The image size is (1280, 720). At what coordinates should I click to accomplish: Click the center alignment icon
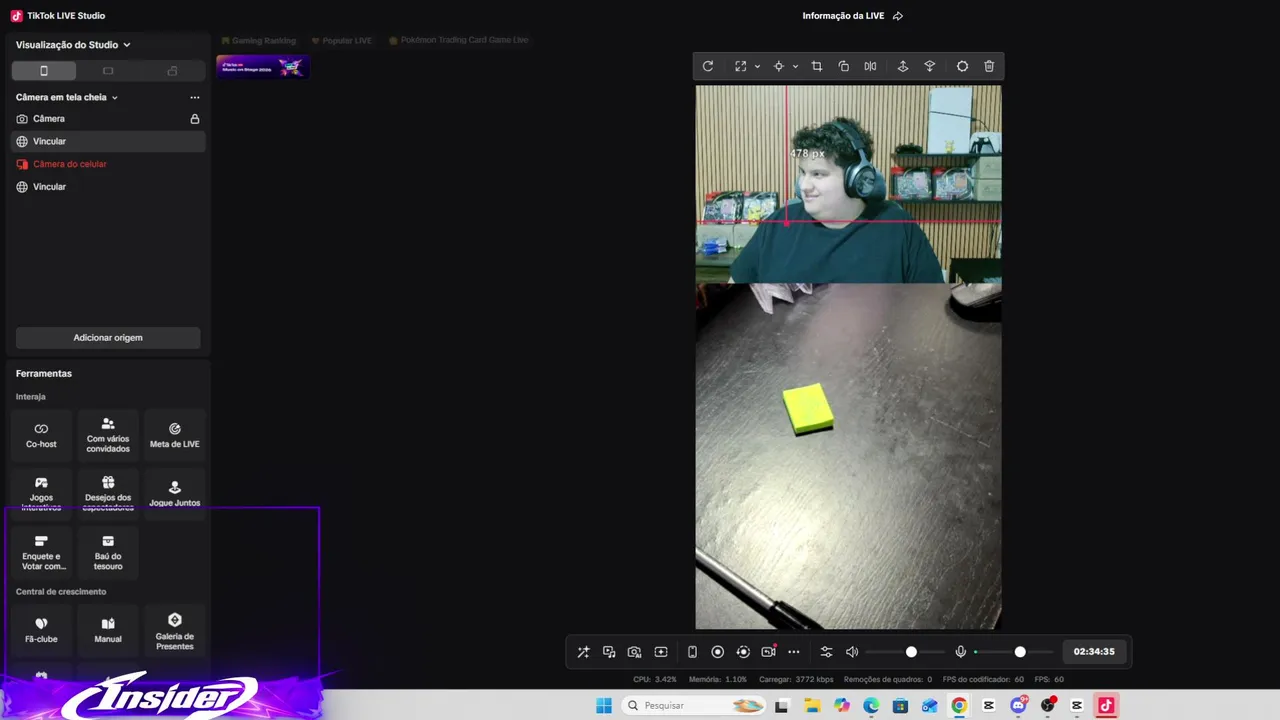pyautogui.click(x=778, y=66)
